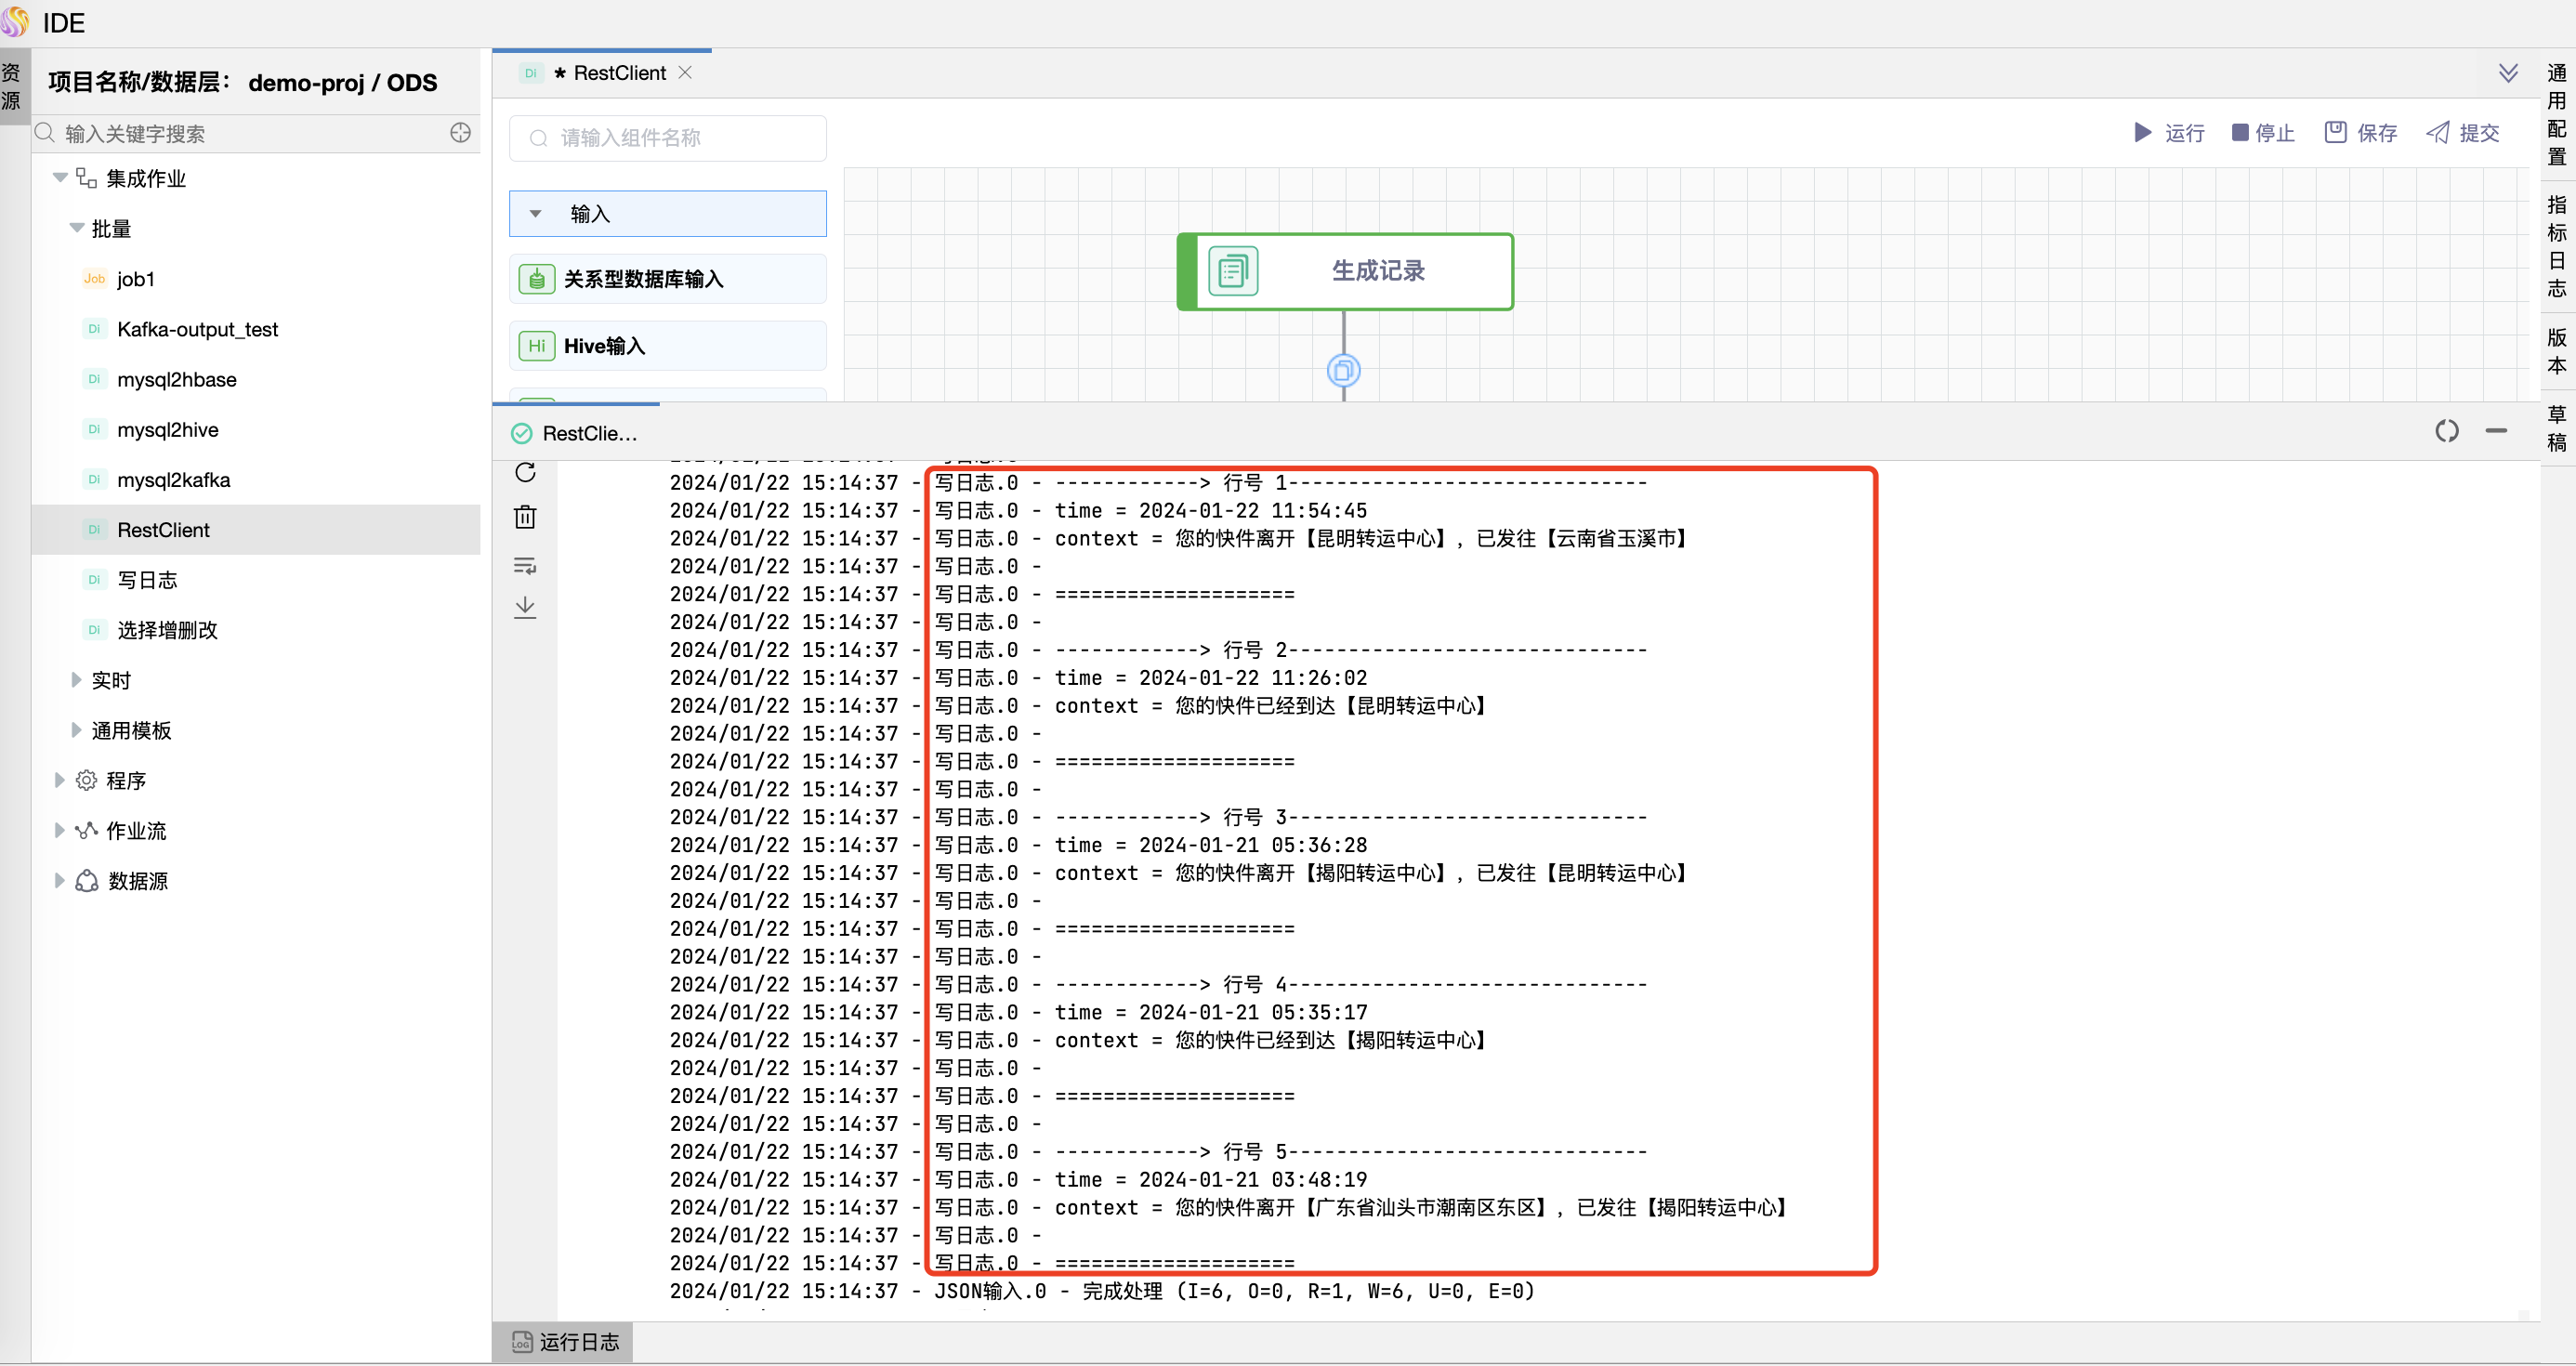Refresh the run log output

coord(526,472)
